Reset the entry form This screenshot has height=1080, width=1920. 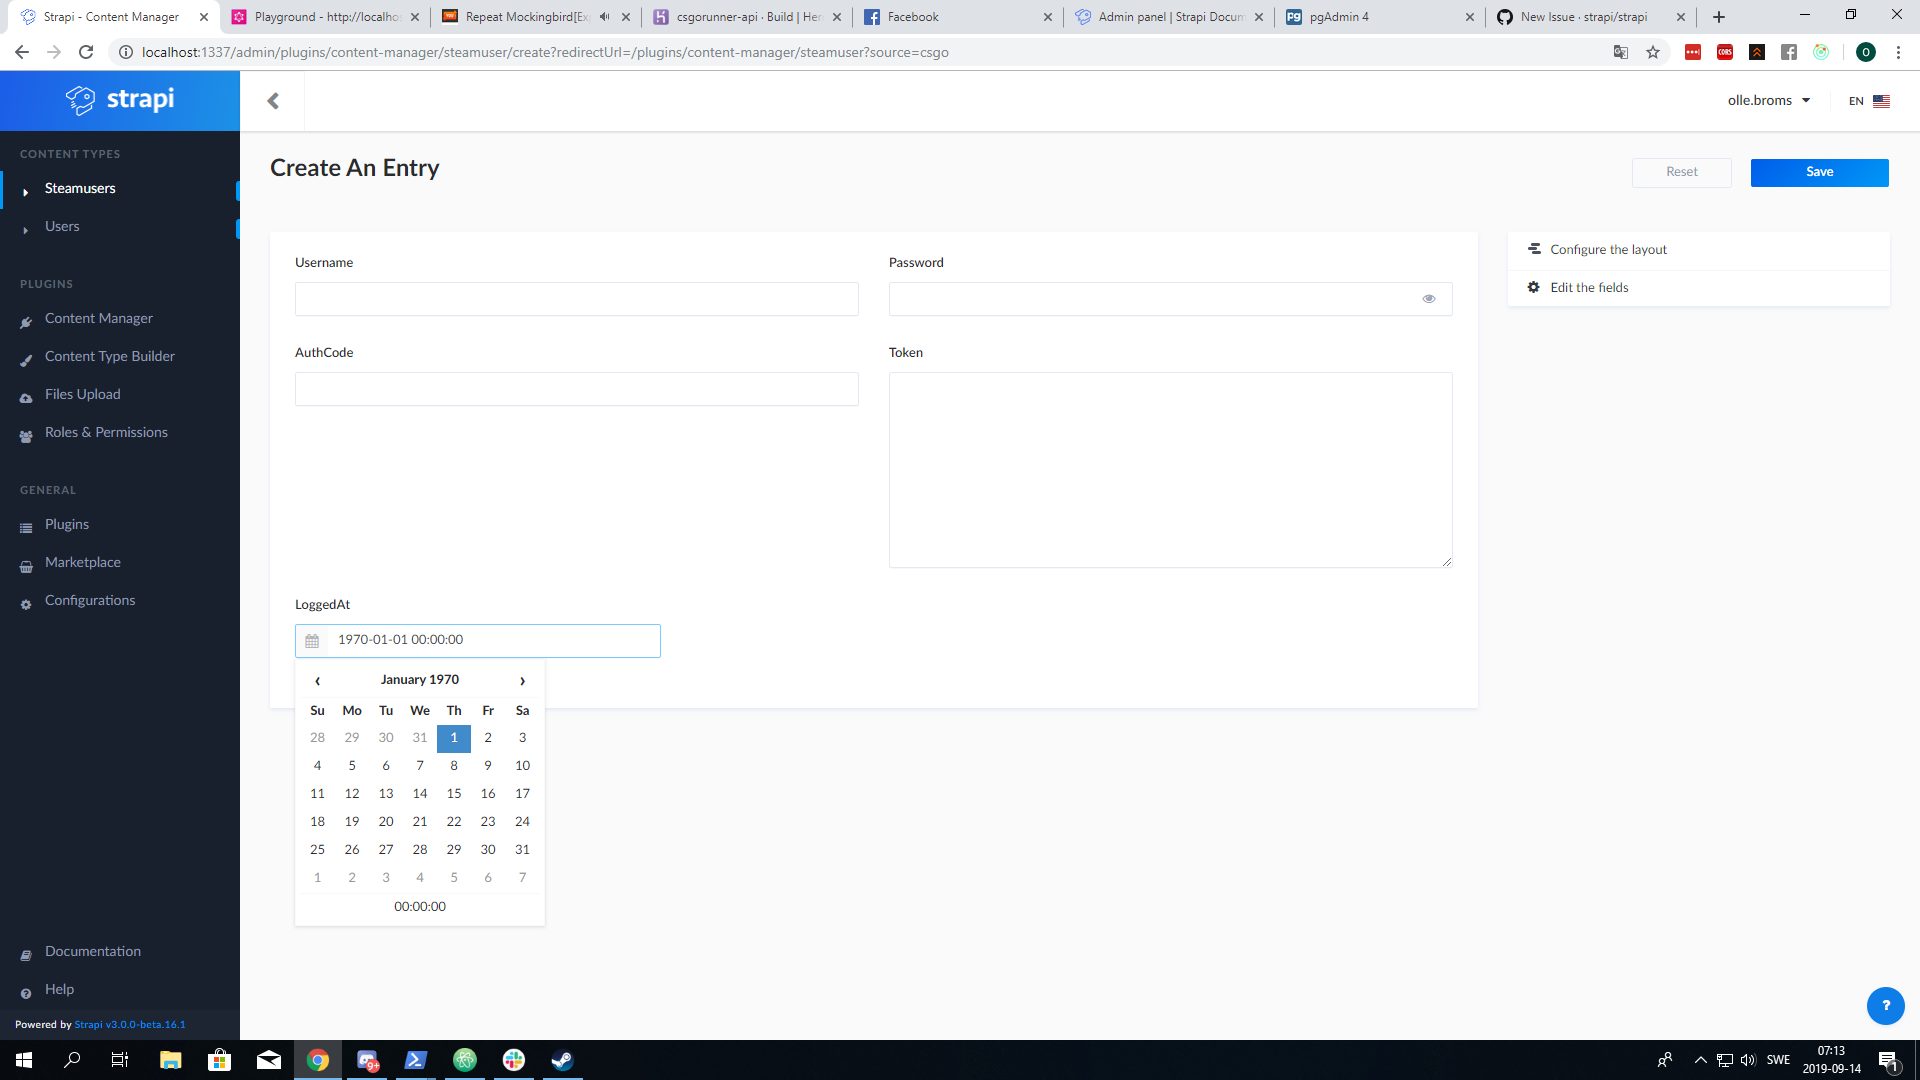pyautogui.click(x=1681, y=171)
